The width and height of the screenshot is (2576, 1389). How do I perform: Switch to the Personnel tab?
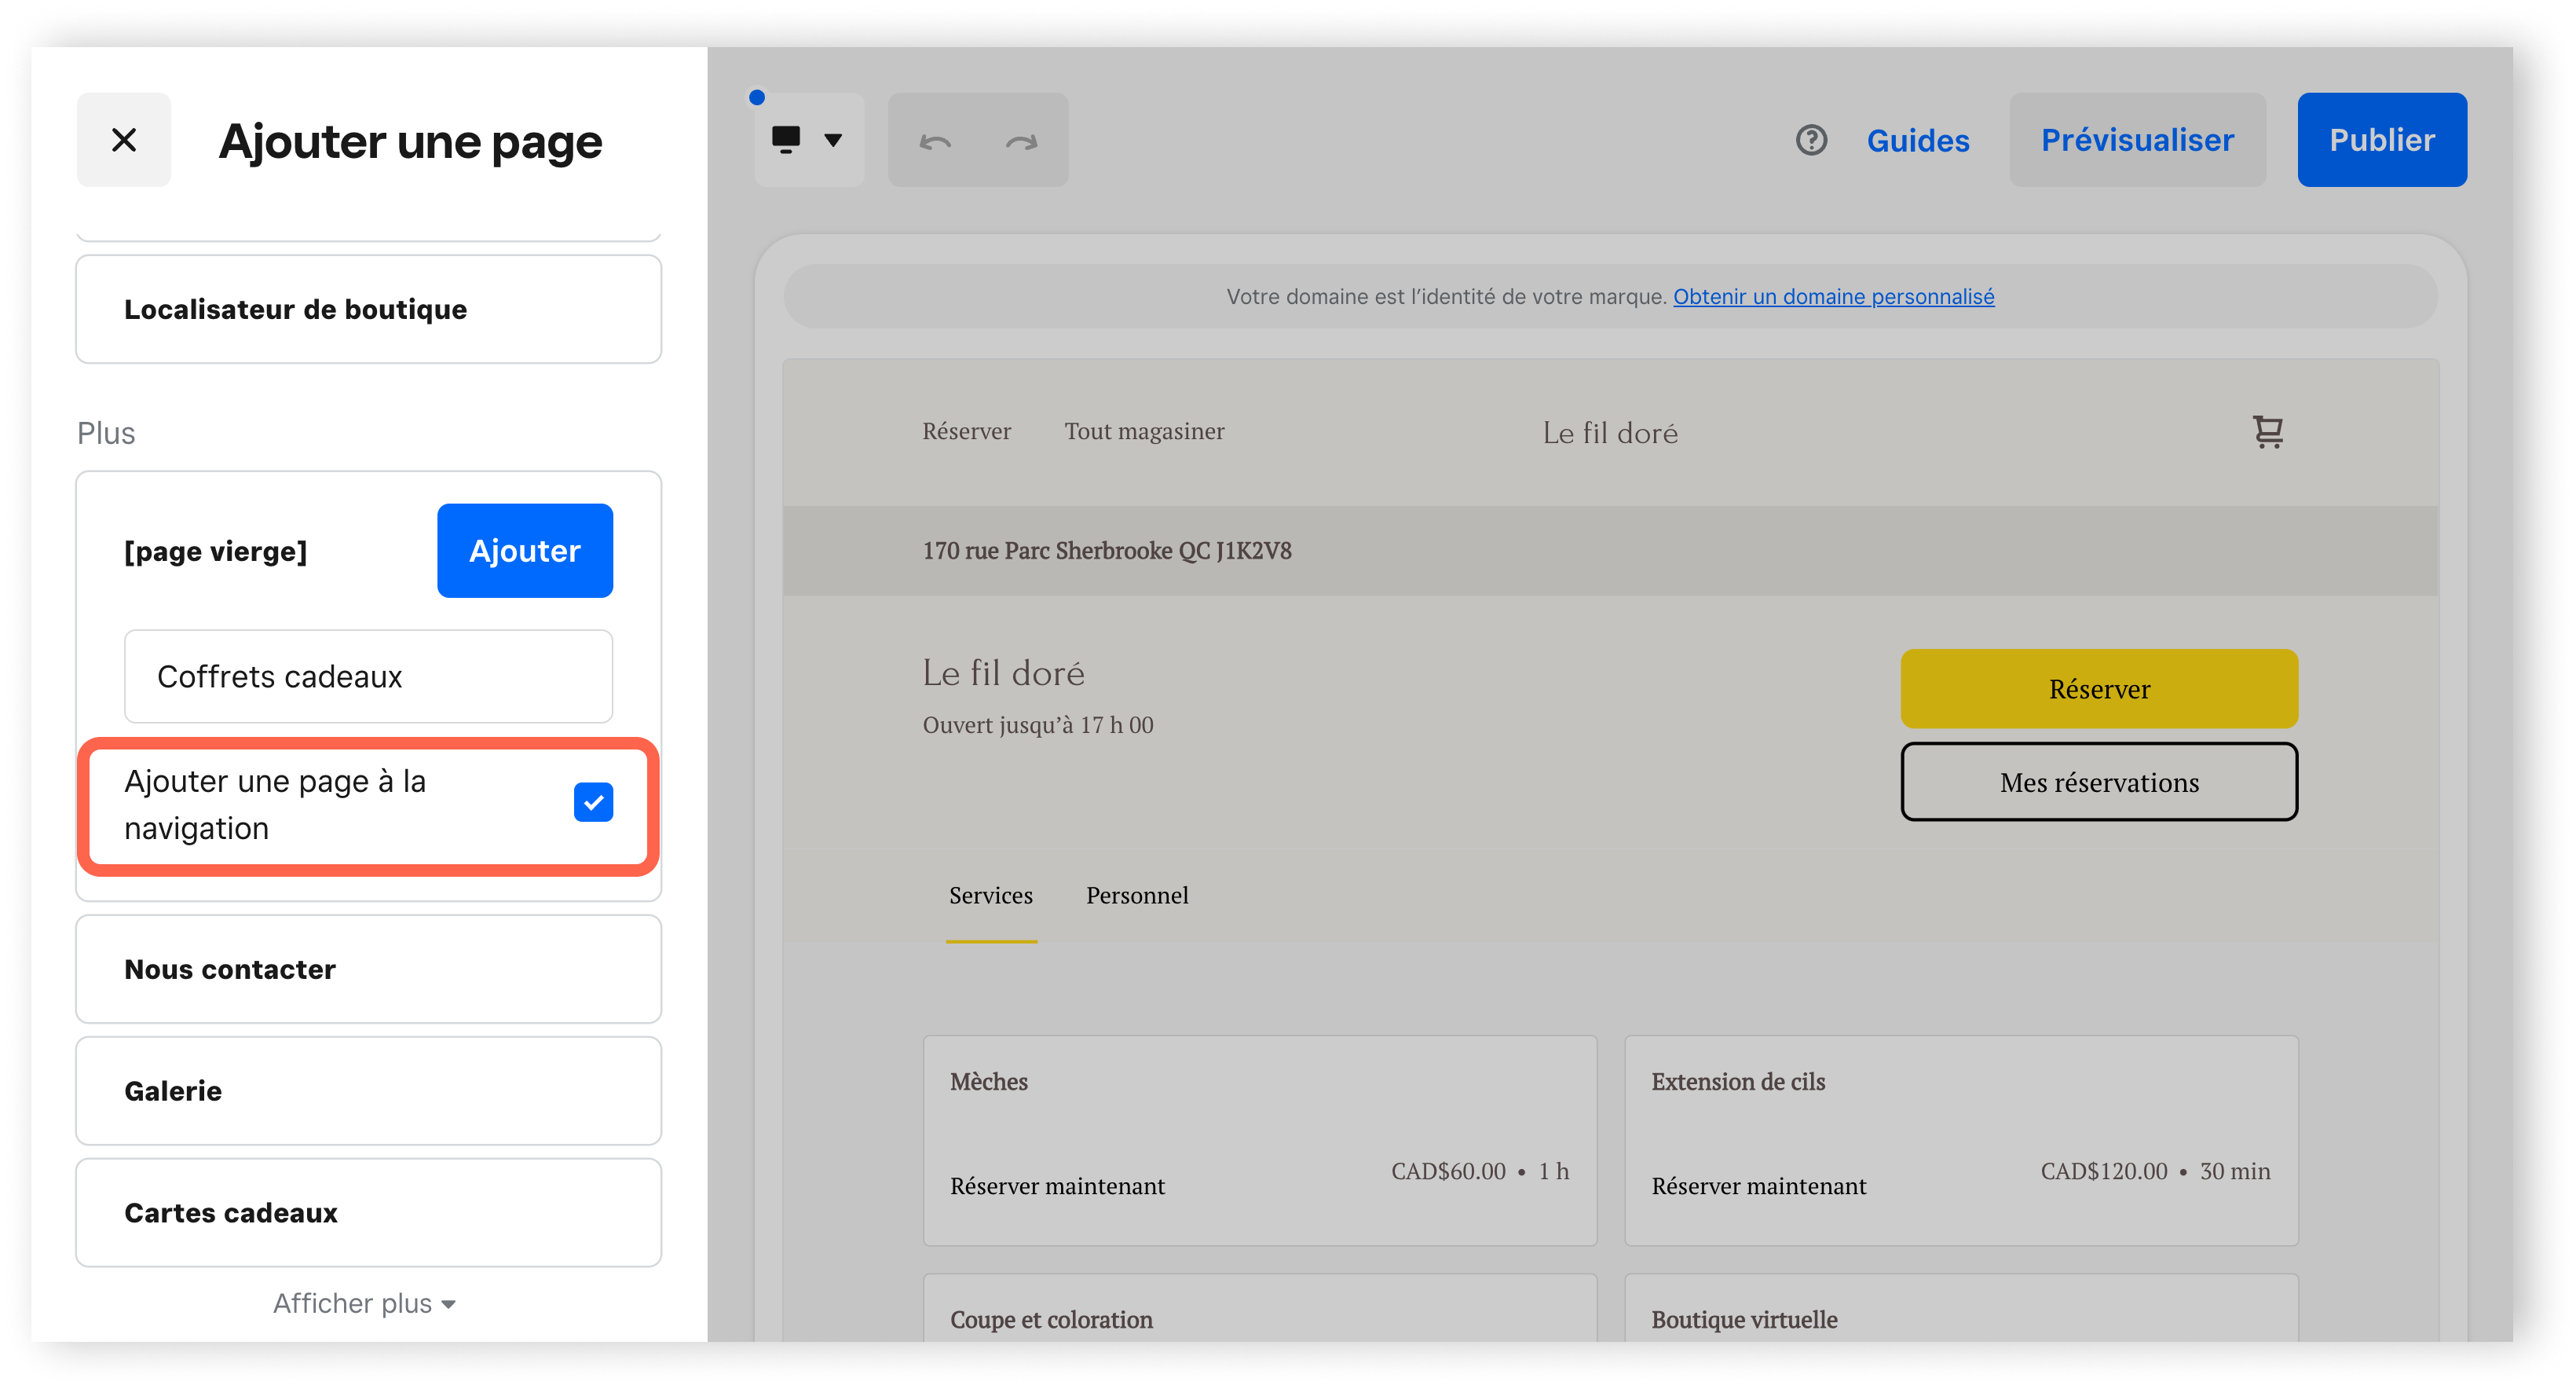pos(1137,895)
